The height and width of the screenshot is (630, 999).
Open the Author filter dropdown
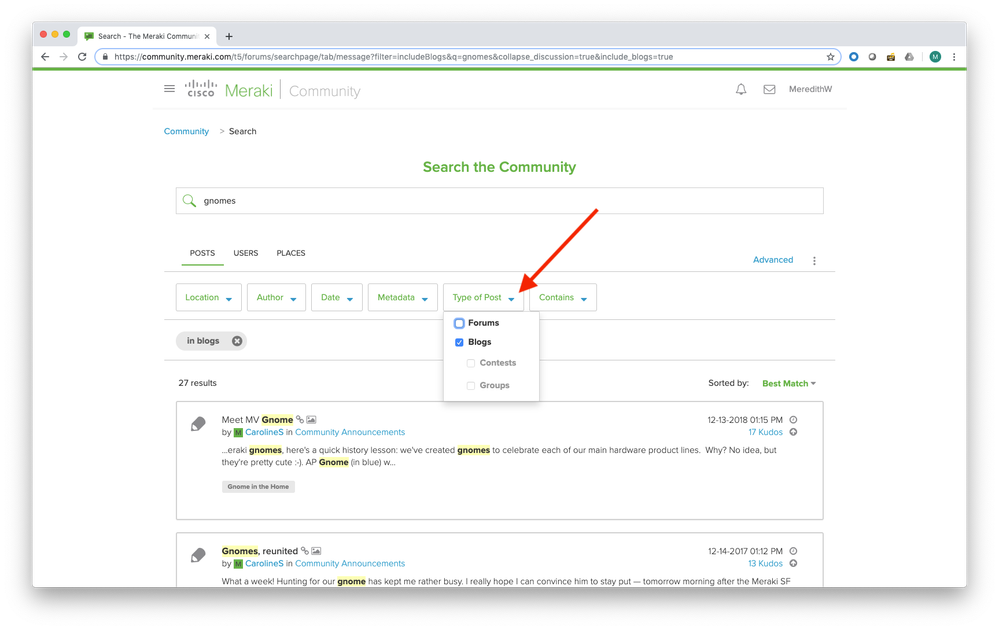276,298
